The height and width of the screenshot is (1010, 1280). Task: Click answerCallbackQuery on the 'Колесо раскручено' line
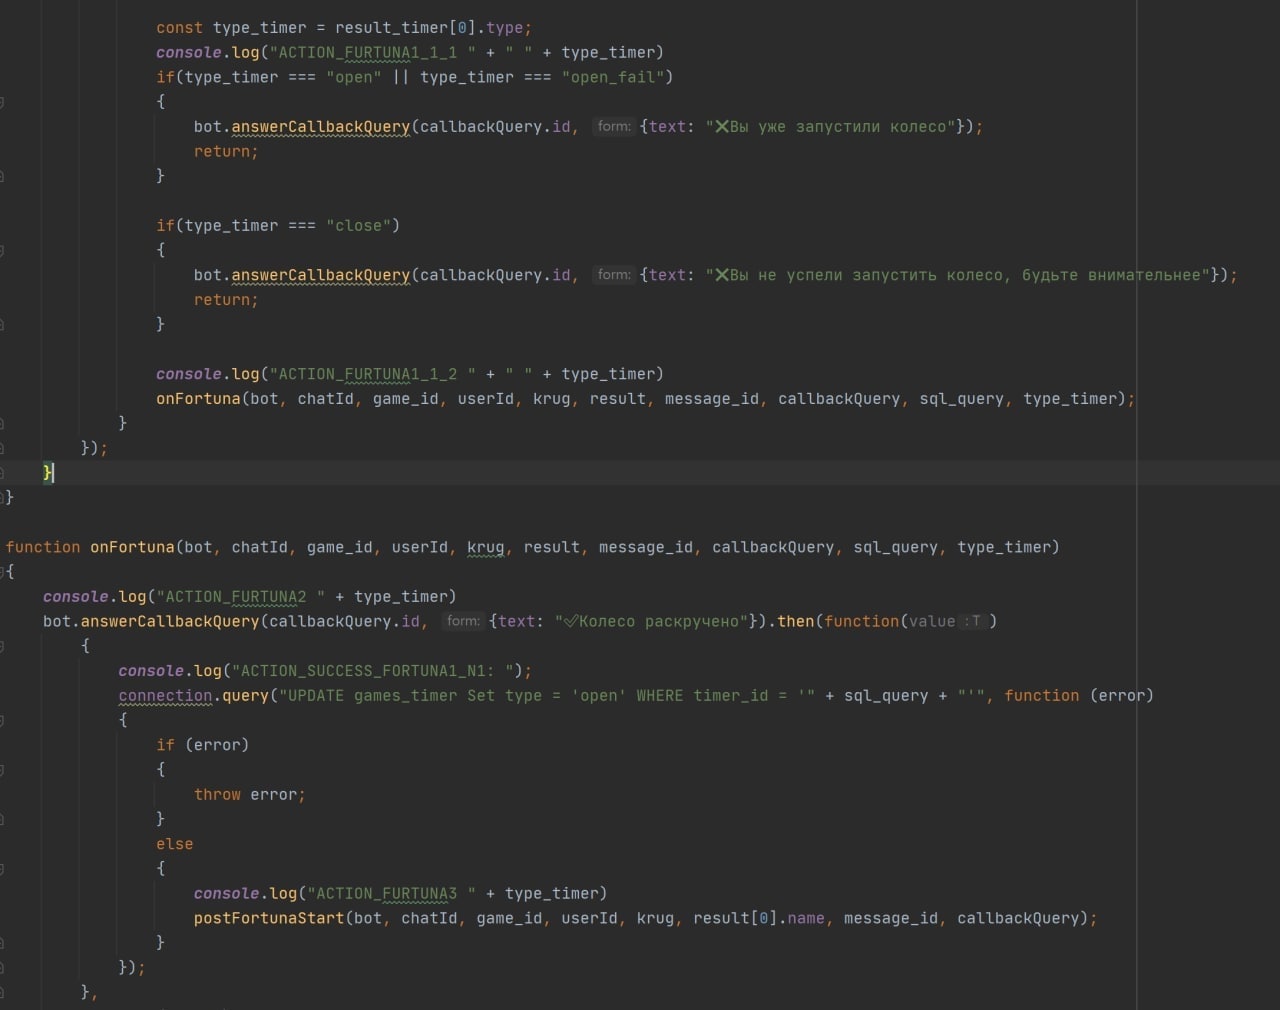coord(170,621)
